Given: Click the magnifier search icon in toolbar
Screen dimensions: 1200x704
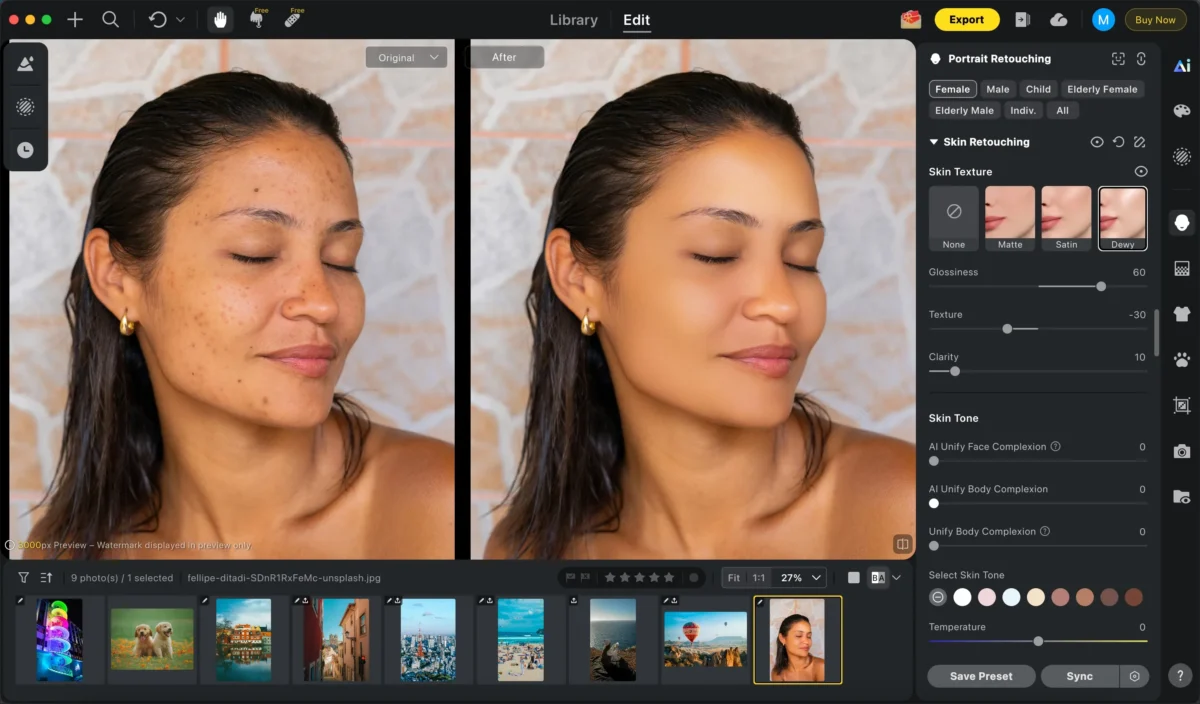Looking at the screenshot, I should coord(111,20).
